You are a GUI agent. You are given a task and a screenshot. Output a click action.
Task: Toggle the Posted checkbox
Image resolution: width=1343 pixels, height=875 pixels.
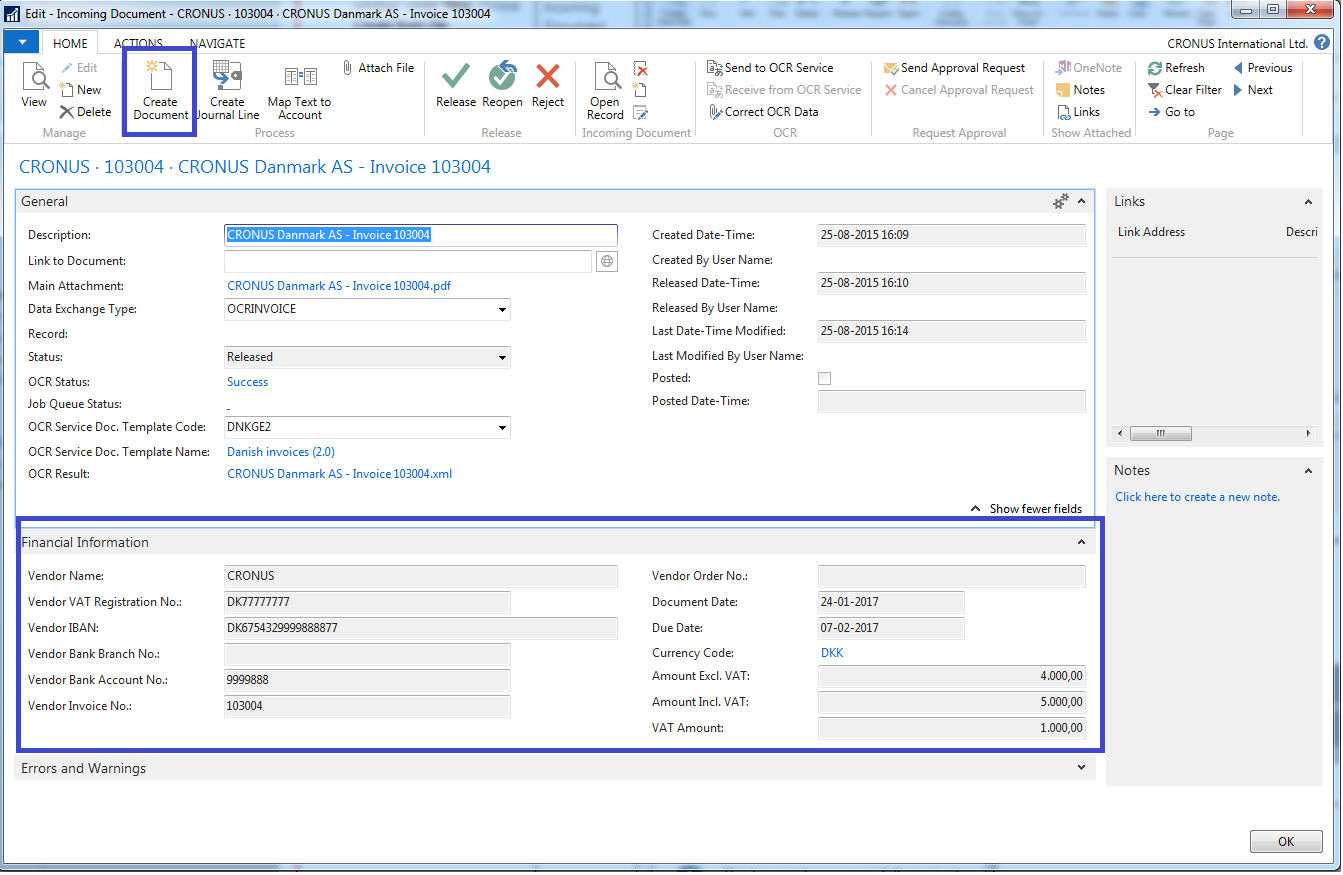point(824,379)
